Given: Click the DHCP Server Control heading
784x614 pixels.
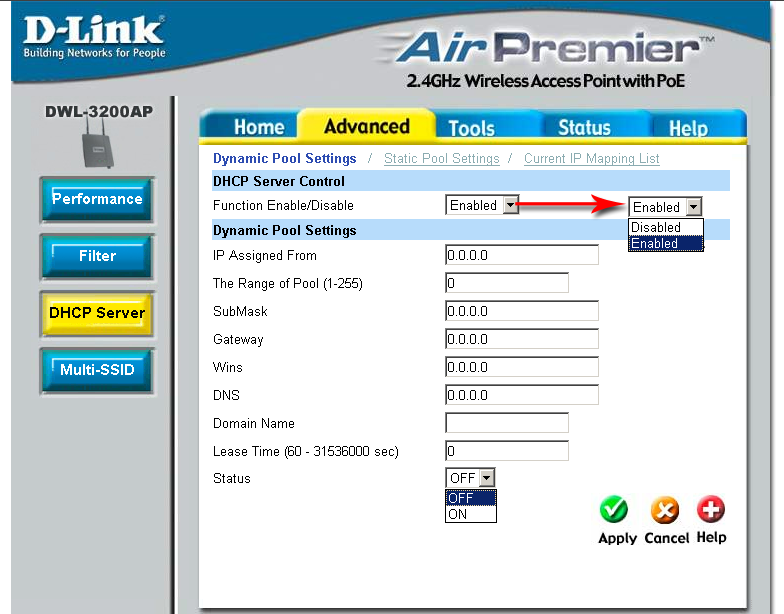Looking at the screenshot, I should 278,181.
